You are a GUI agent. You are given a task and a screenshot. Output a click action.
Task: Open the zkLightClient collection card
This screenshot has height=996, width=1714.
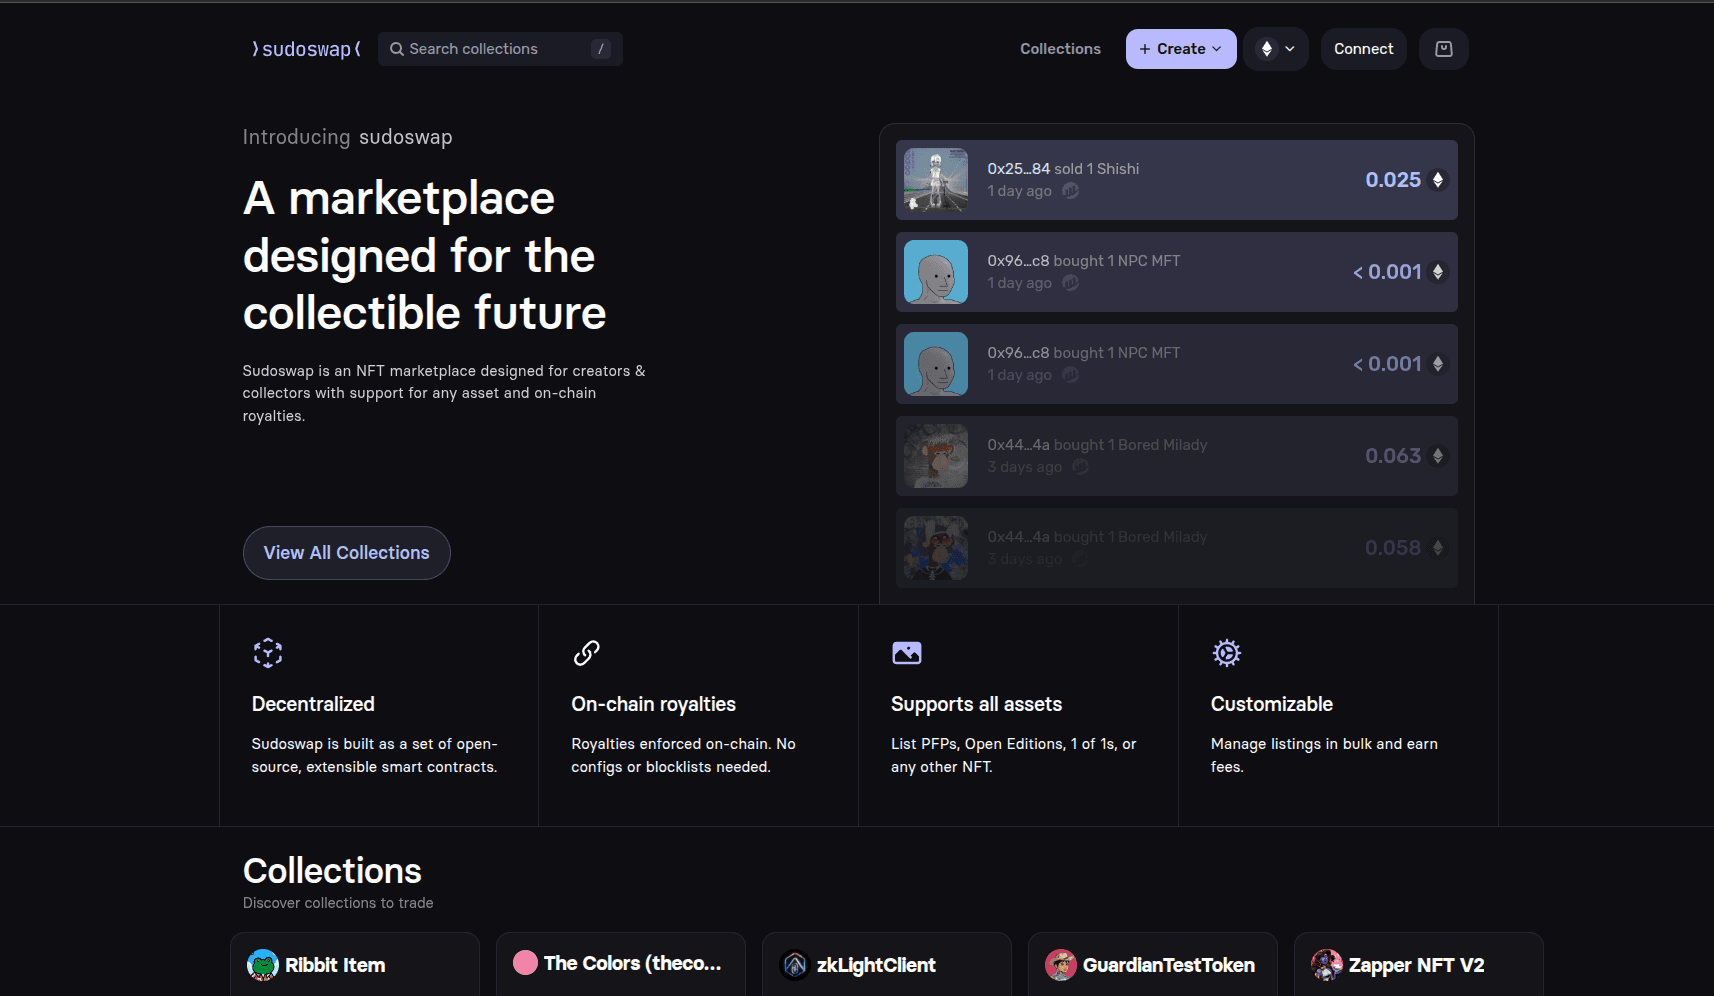coord(887,964)
